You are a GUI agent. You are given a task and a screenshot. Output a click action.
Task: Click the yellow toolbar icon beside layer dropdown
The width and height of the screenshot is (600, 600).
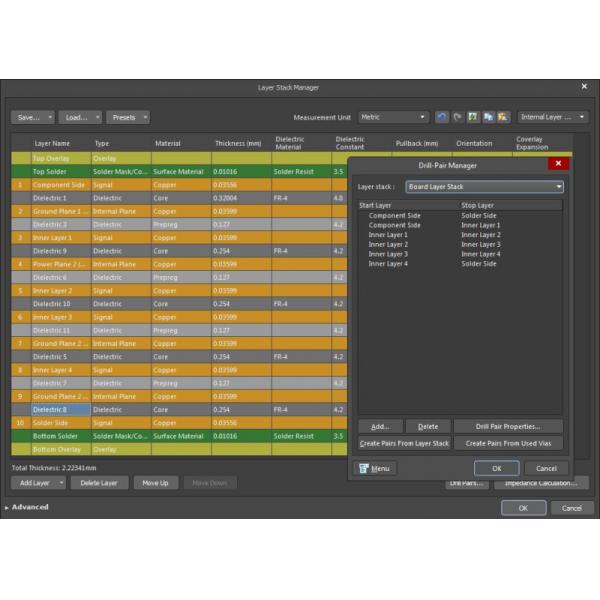(x=503, y=117)
